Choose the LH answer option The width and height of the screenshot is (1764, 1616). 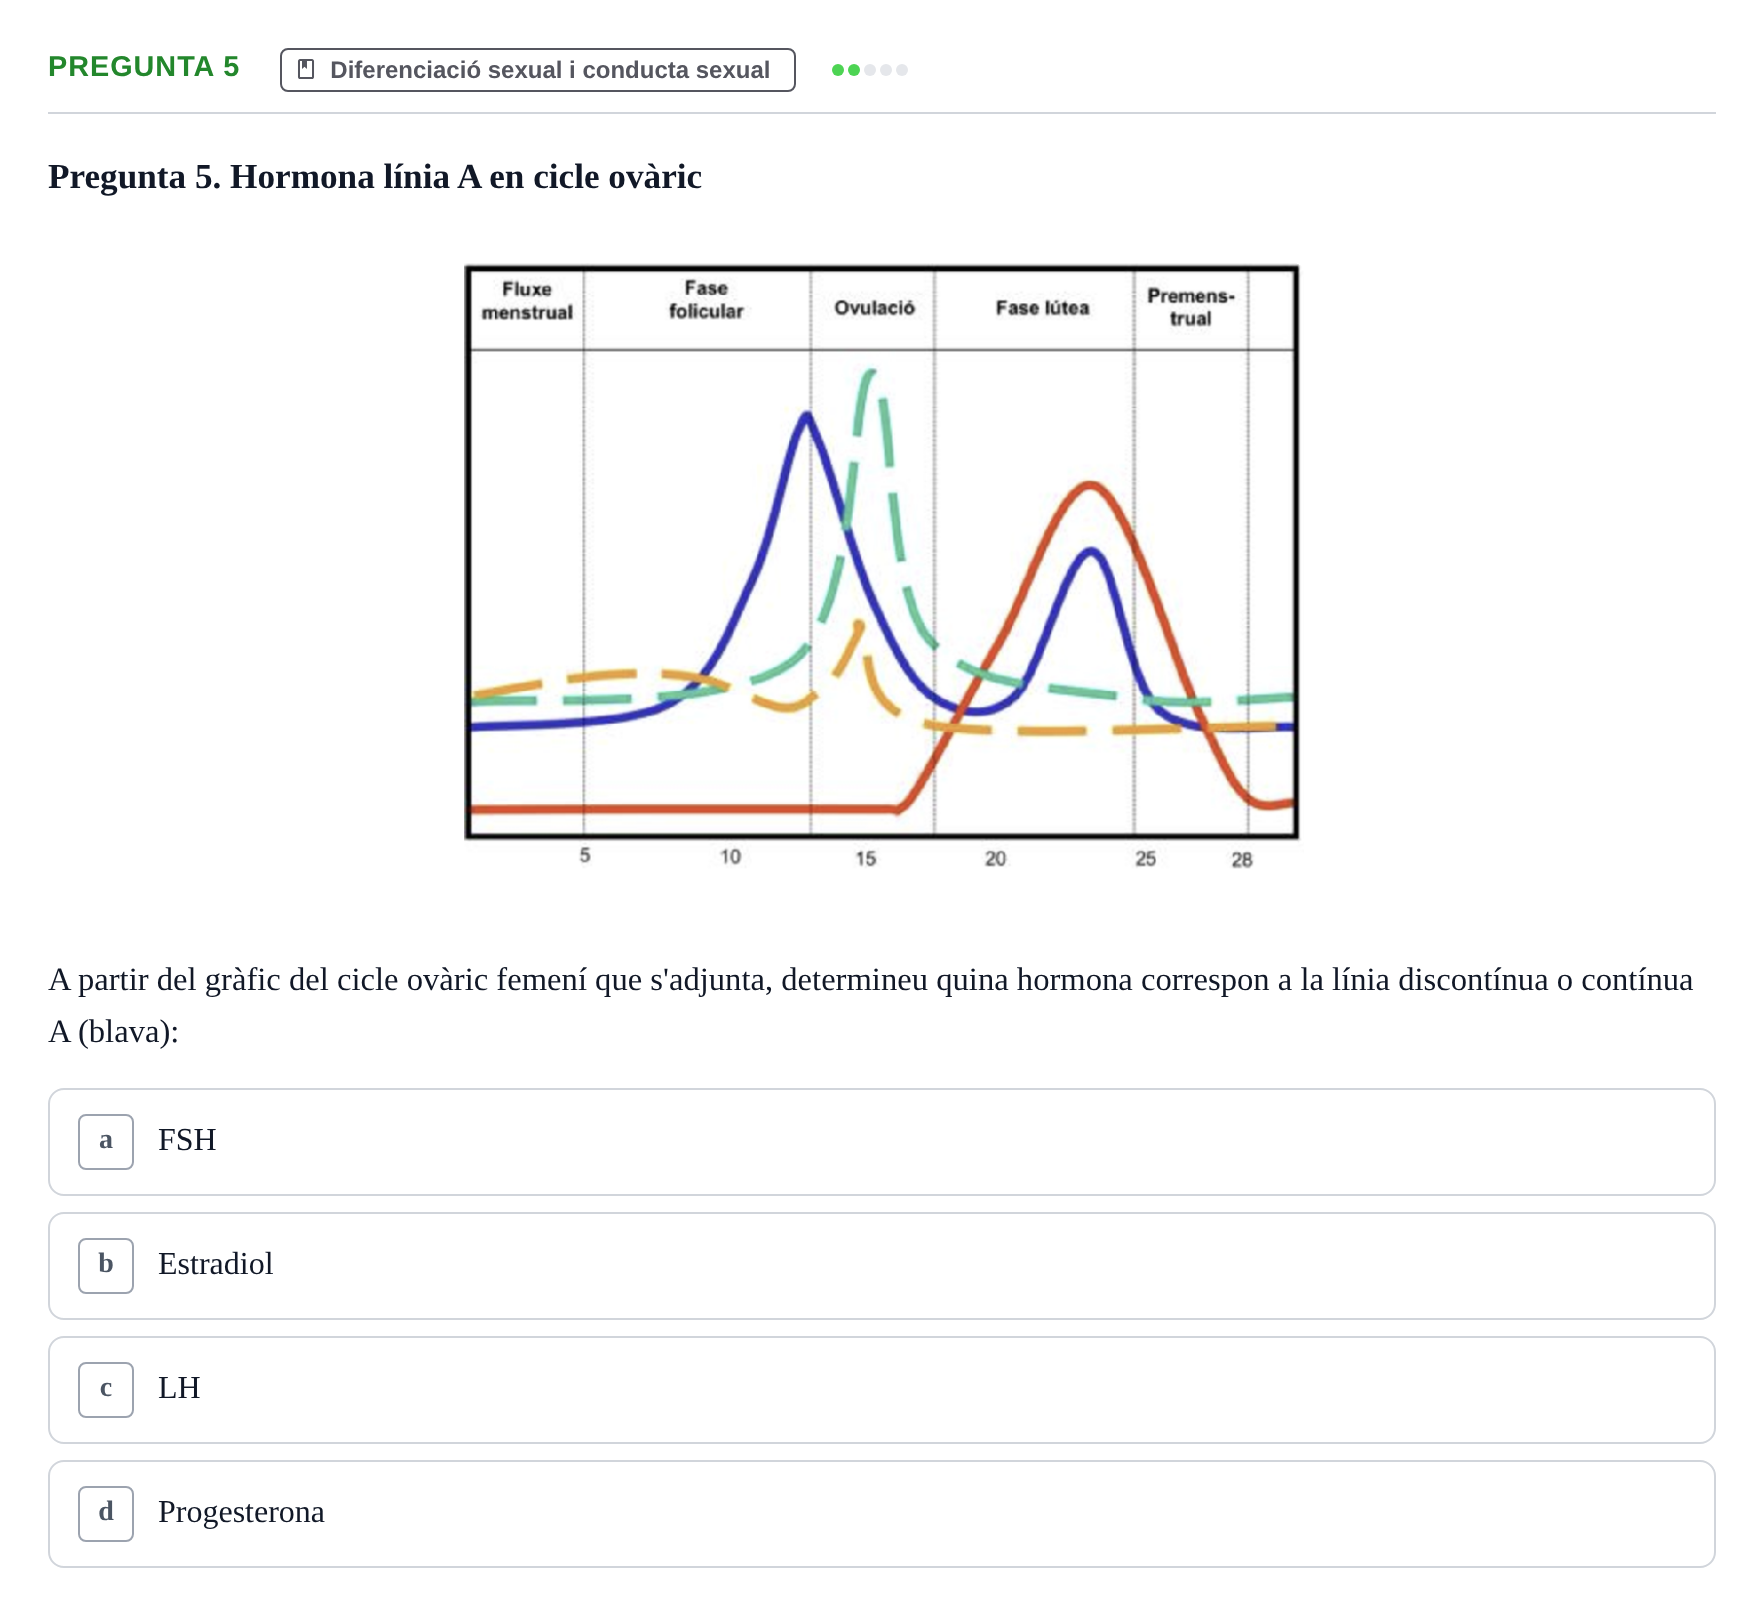(x=882, y=1390)
